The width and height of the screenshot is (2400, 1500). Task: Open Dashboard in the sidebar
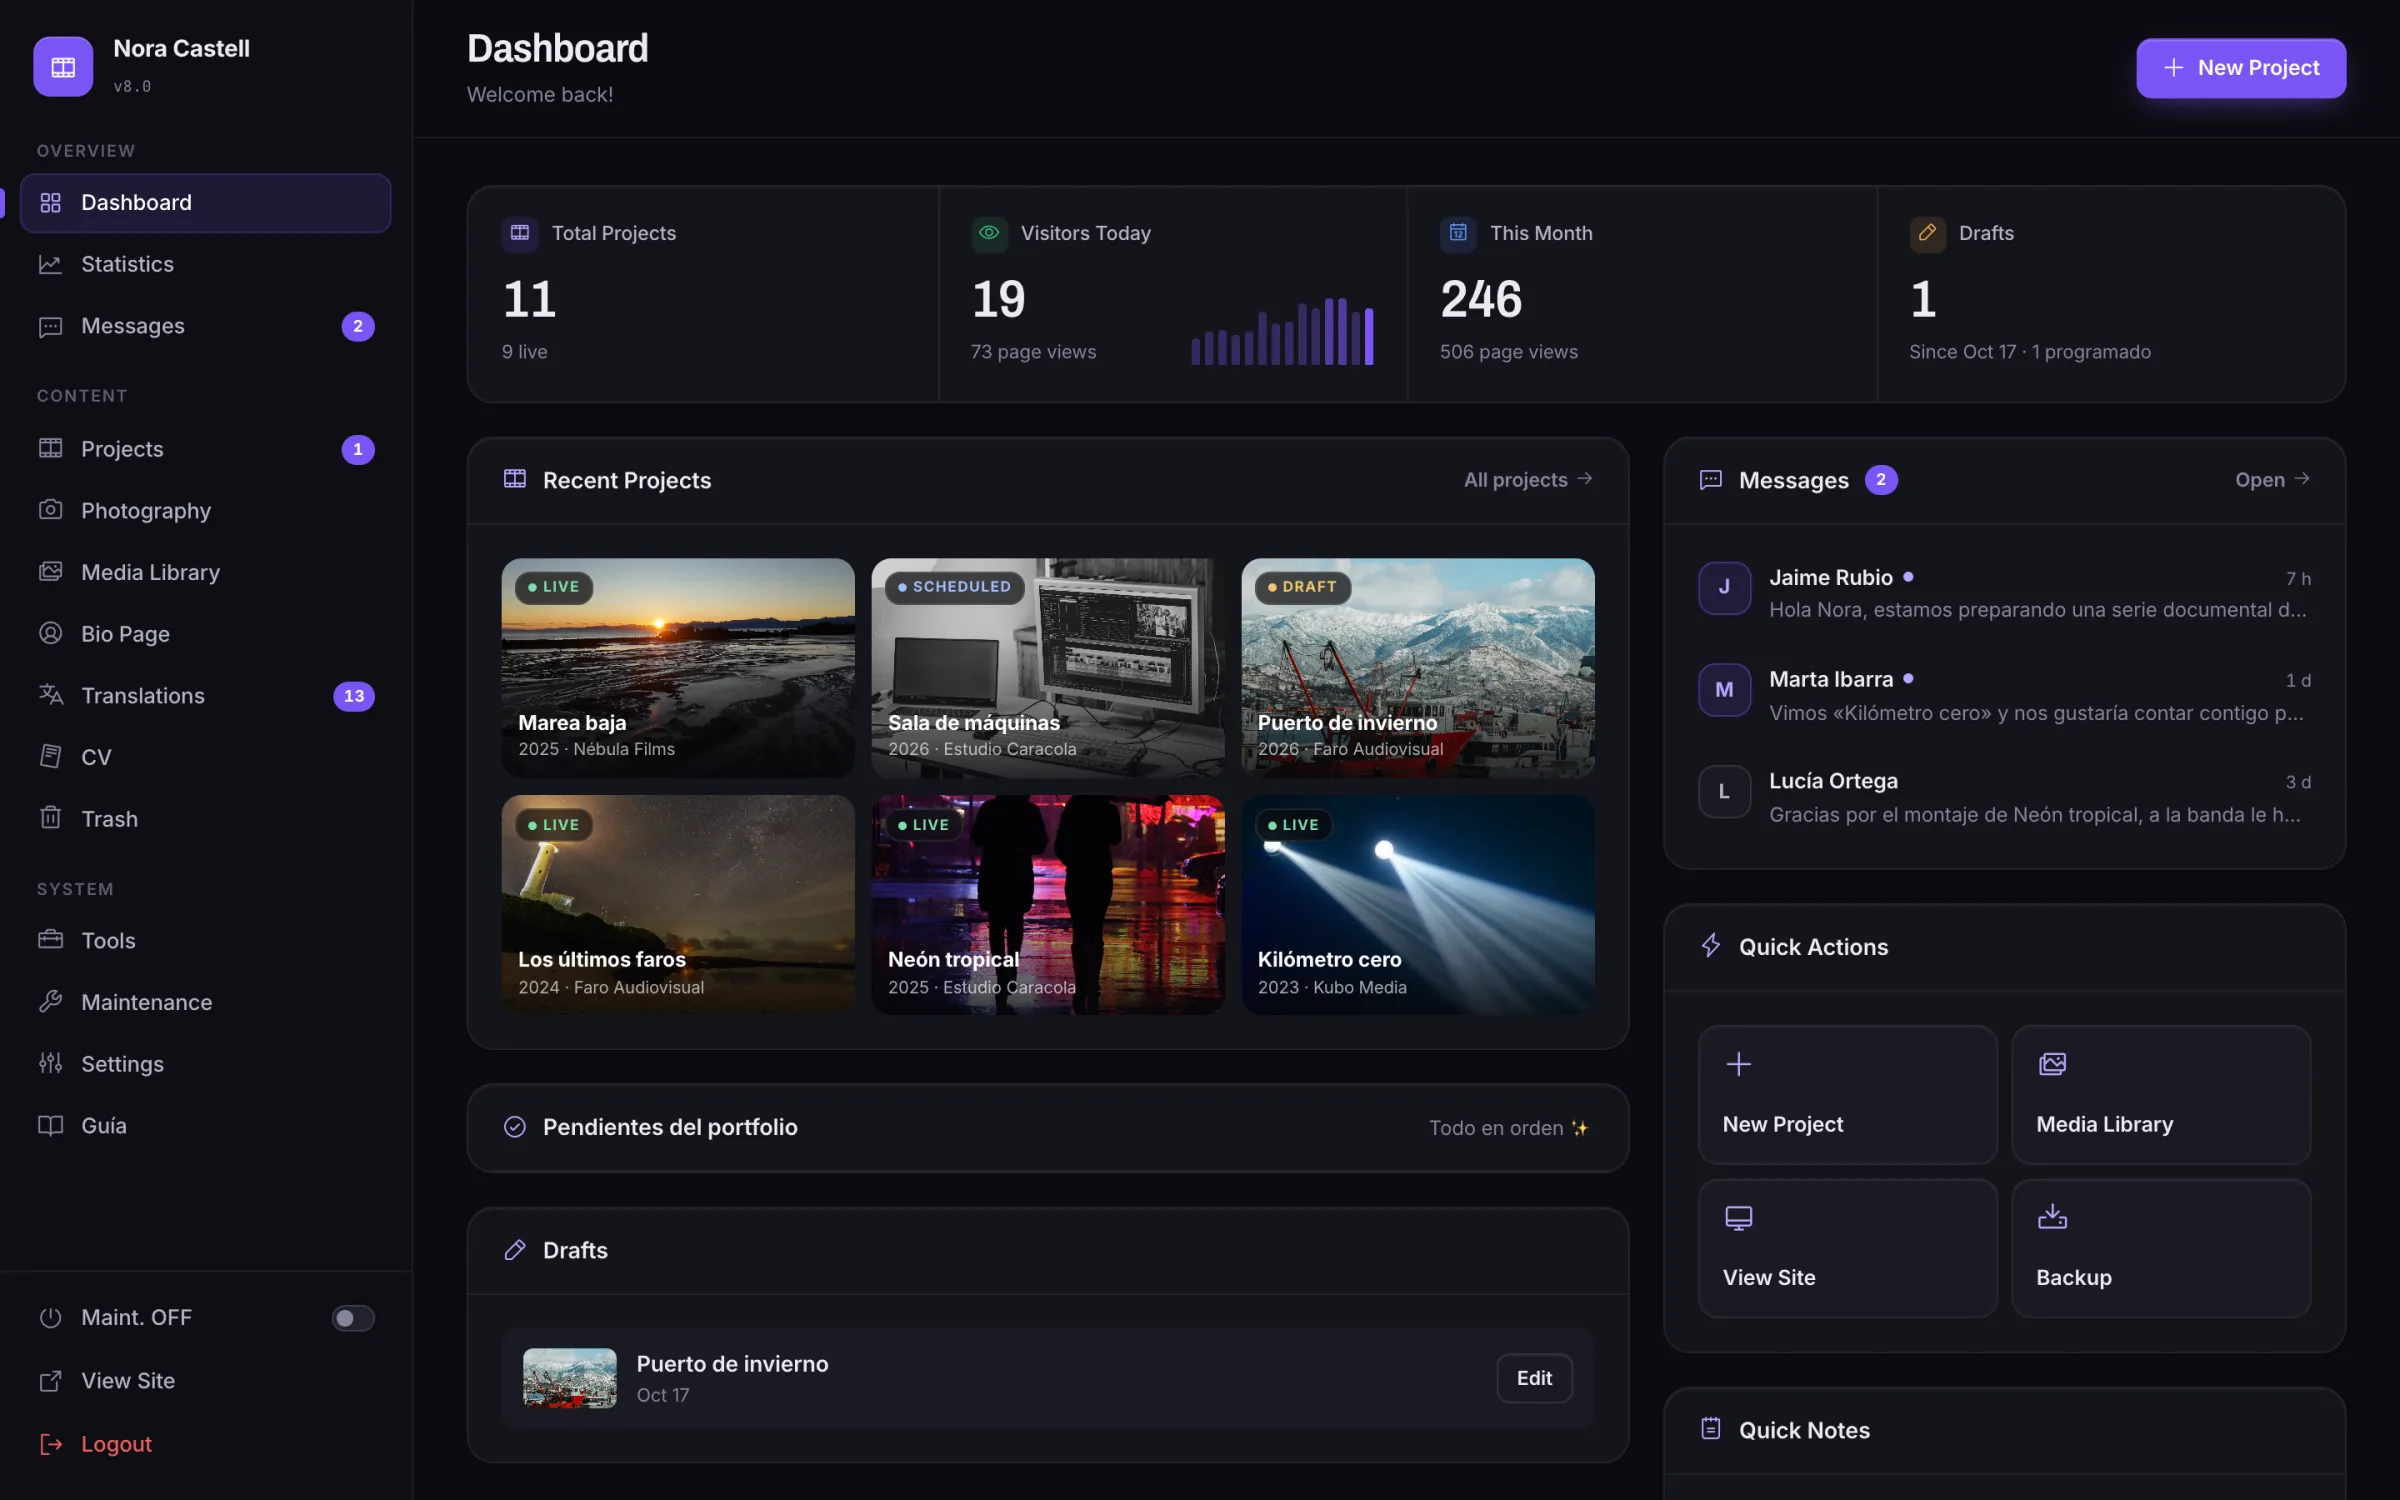click(x=205, y=203)
